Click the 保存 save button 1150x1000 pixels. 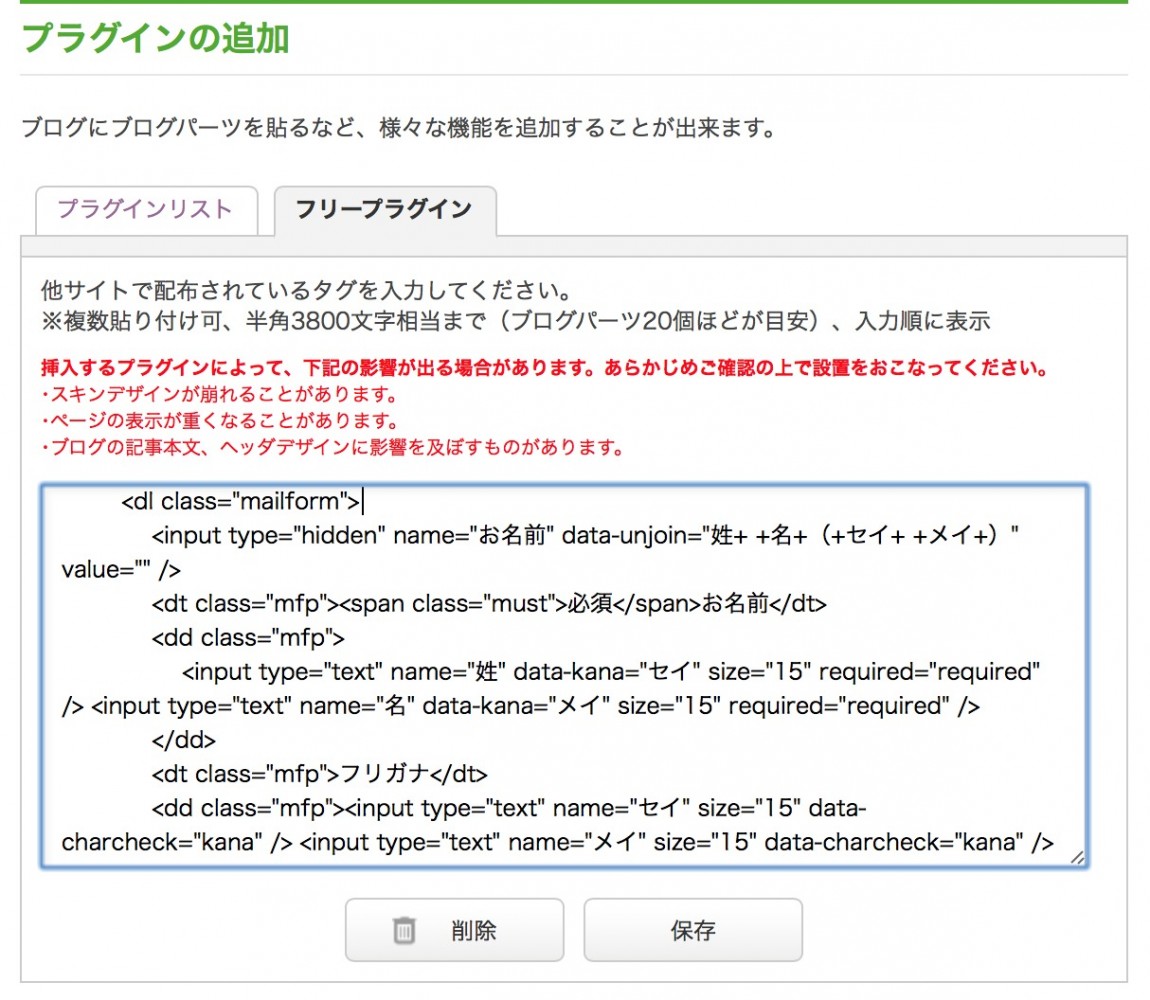coord(692,930)
